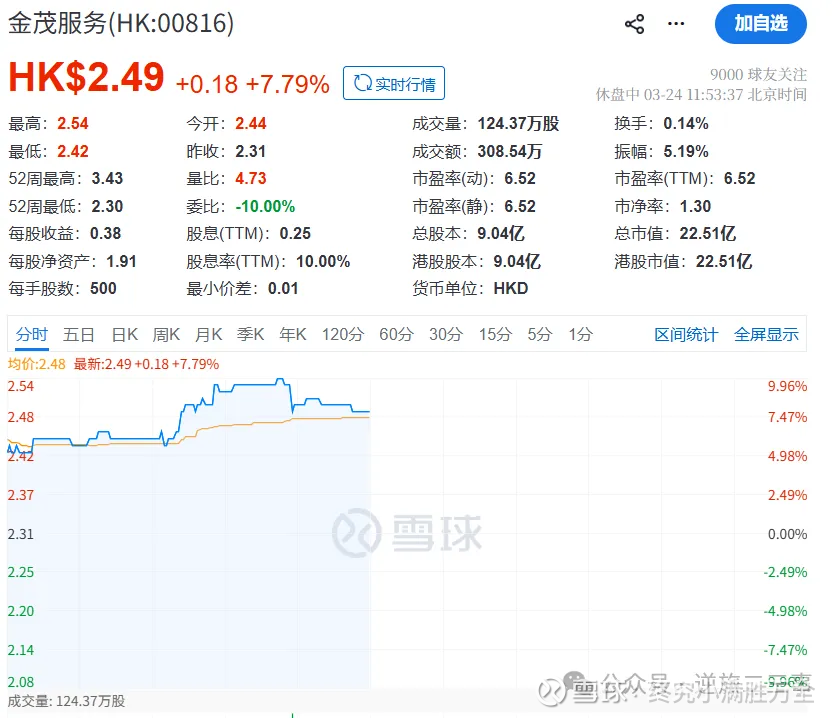
Task: Select the 五日 five-day chart tab
Action: click(79, 335)
